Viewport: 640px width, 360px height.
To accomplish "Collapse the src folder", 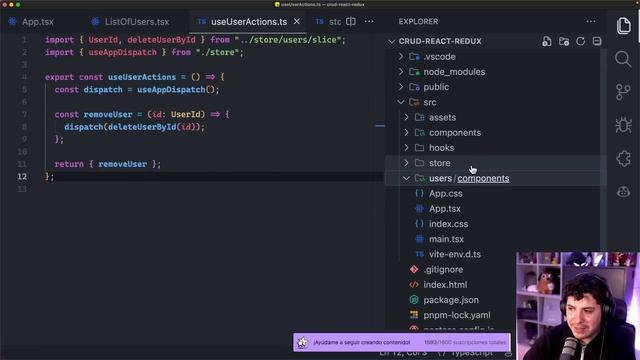I will click(429, 102).
